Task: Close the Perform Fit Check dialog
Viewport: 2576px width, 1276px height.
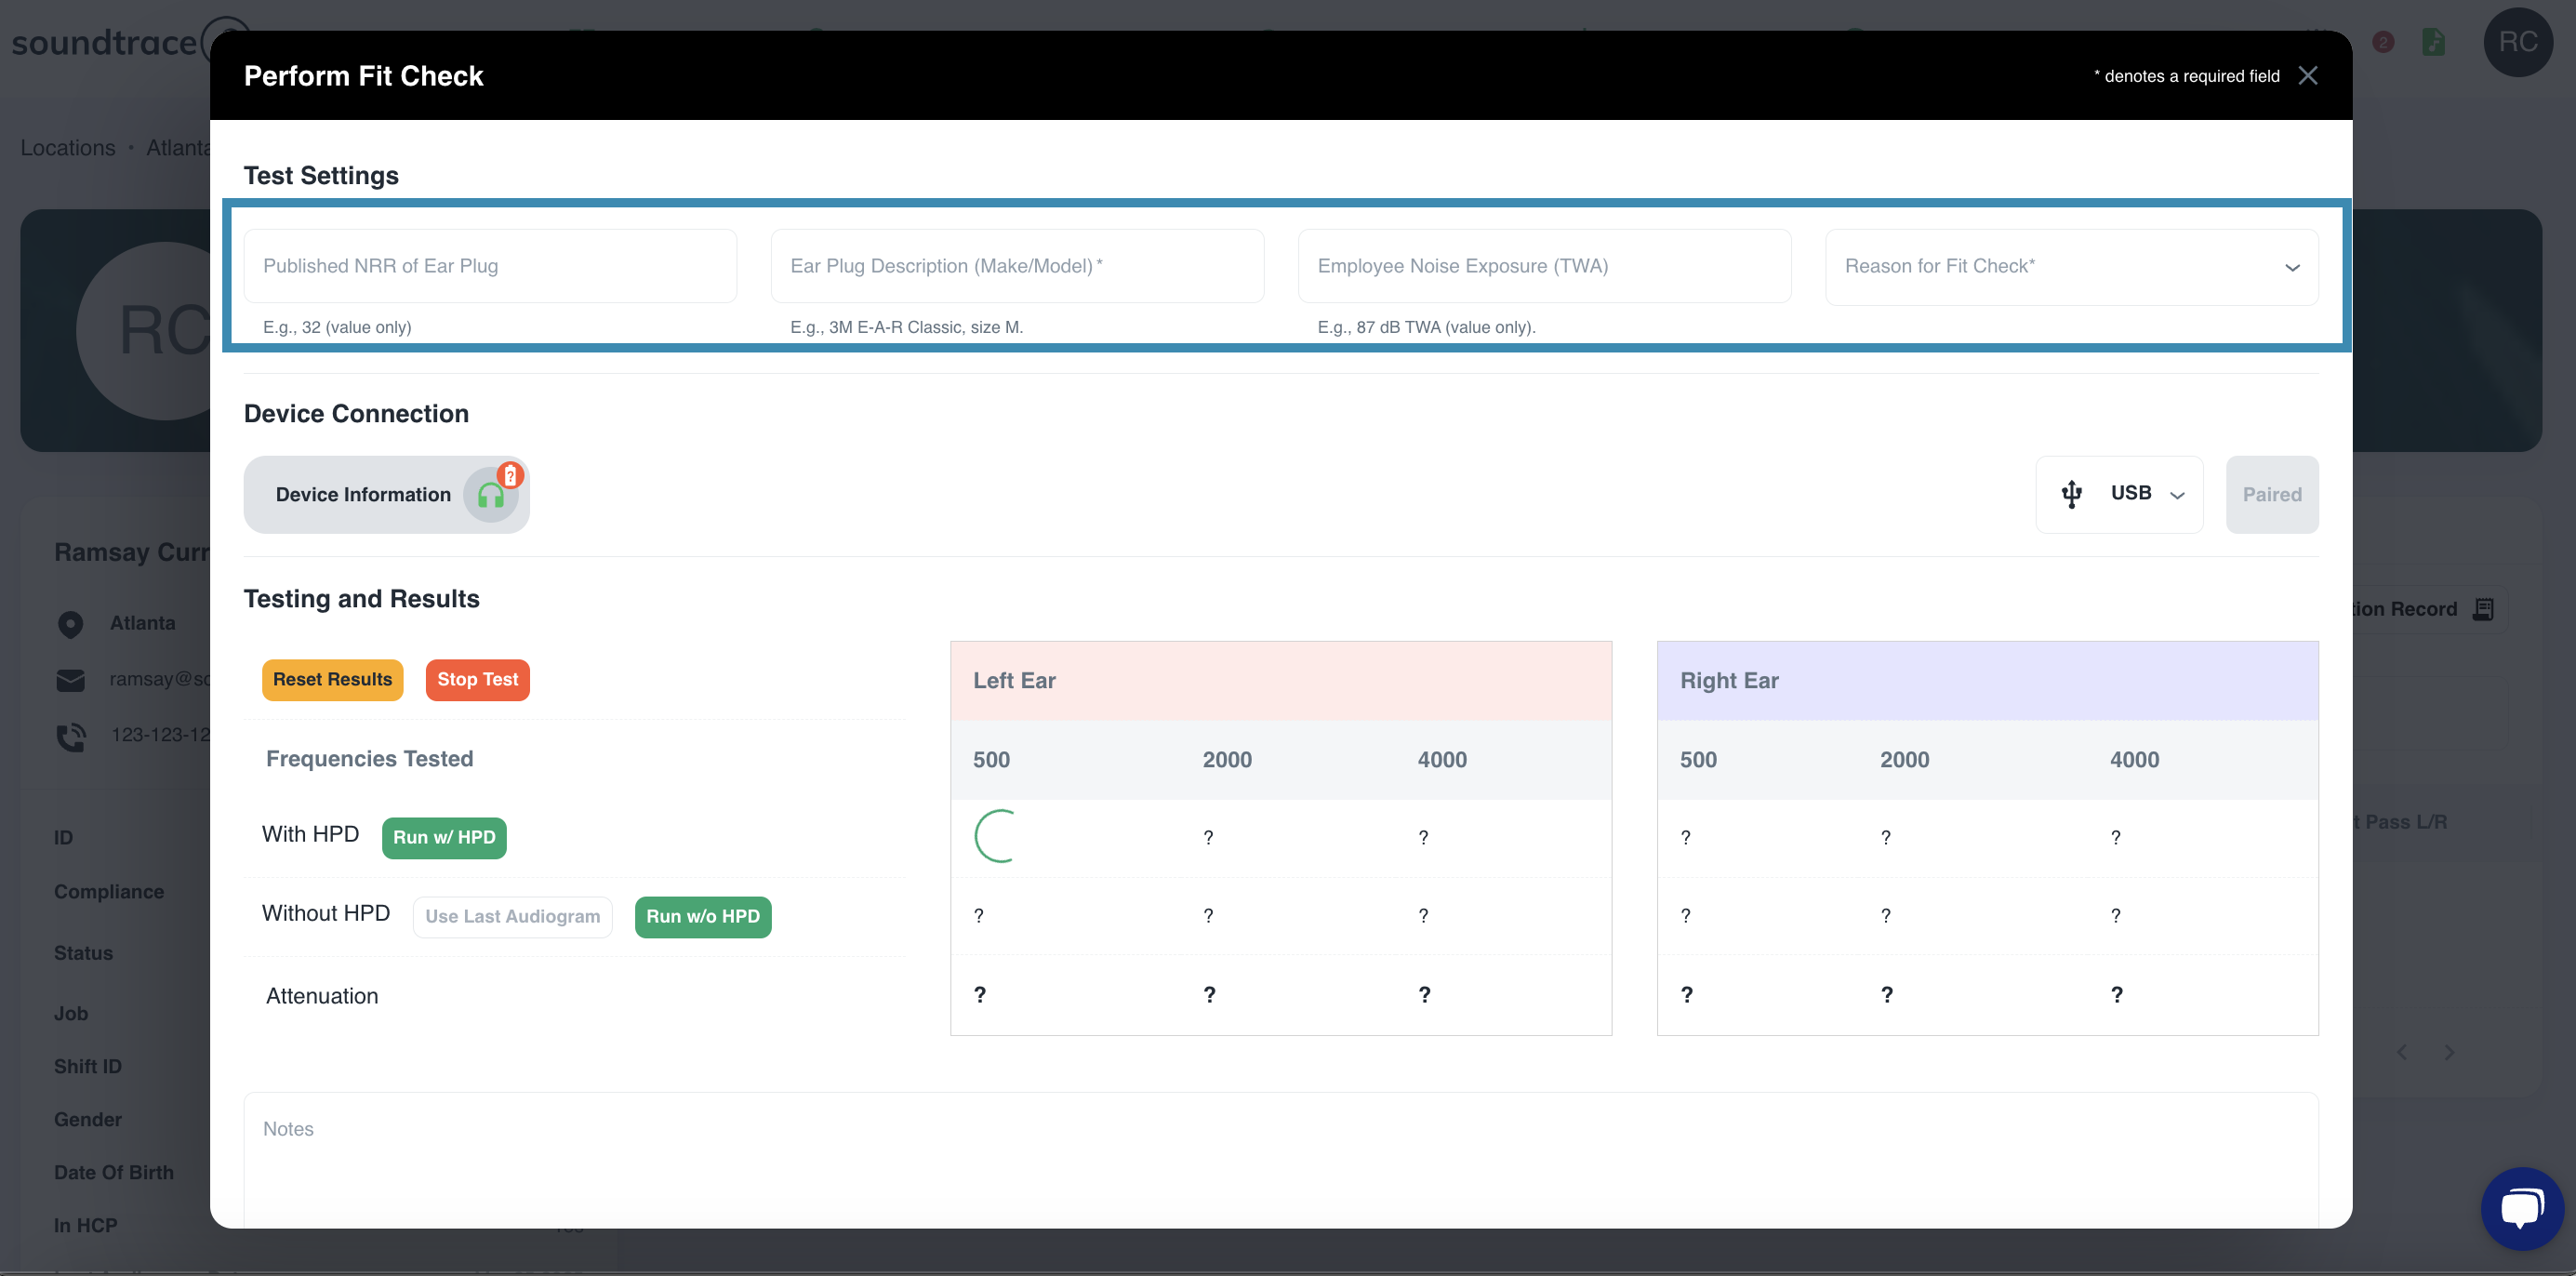Action: (2307, 76)
